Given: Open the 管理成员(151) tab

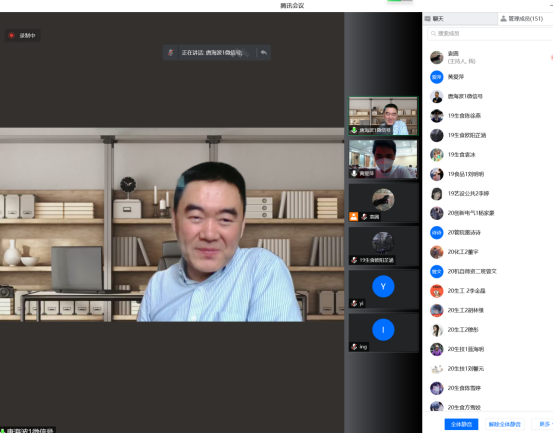Looking at the screenshot, I should (525, 19).
